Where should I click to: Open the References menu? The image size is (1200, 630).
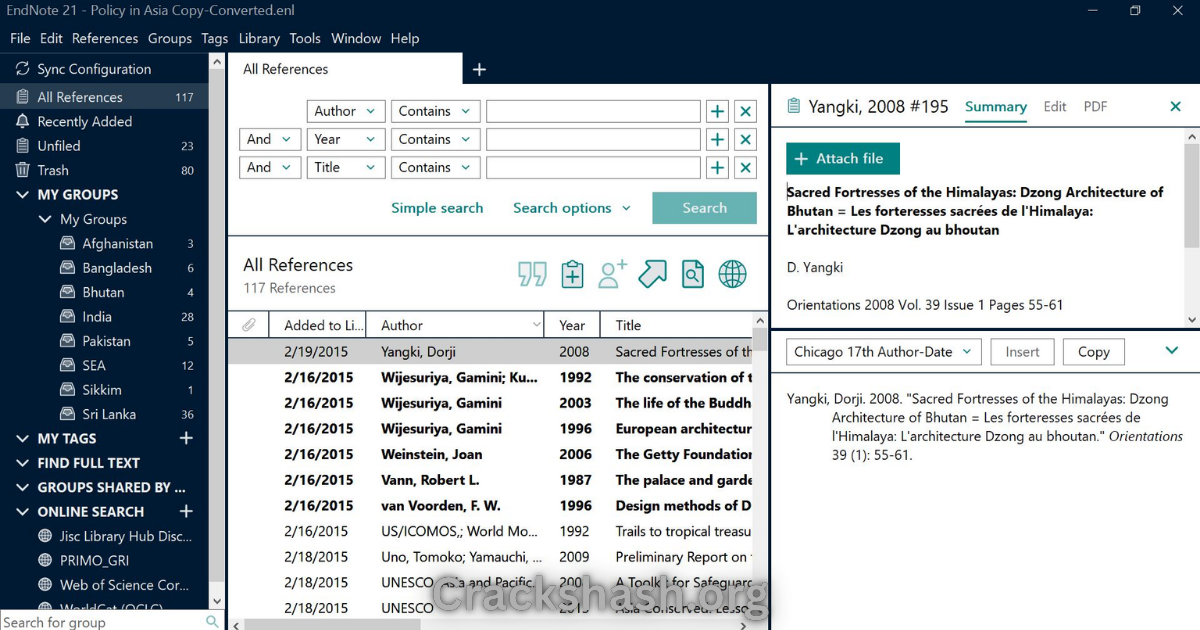(x=105, y=38)
